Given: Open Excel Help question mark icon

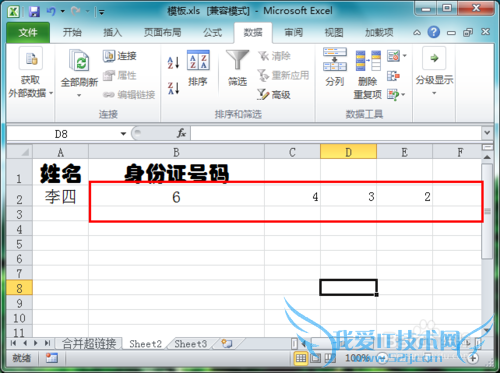Looking at the screenshot, I should 434,32.
